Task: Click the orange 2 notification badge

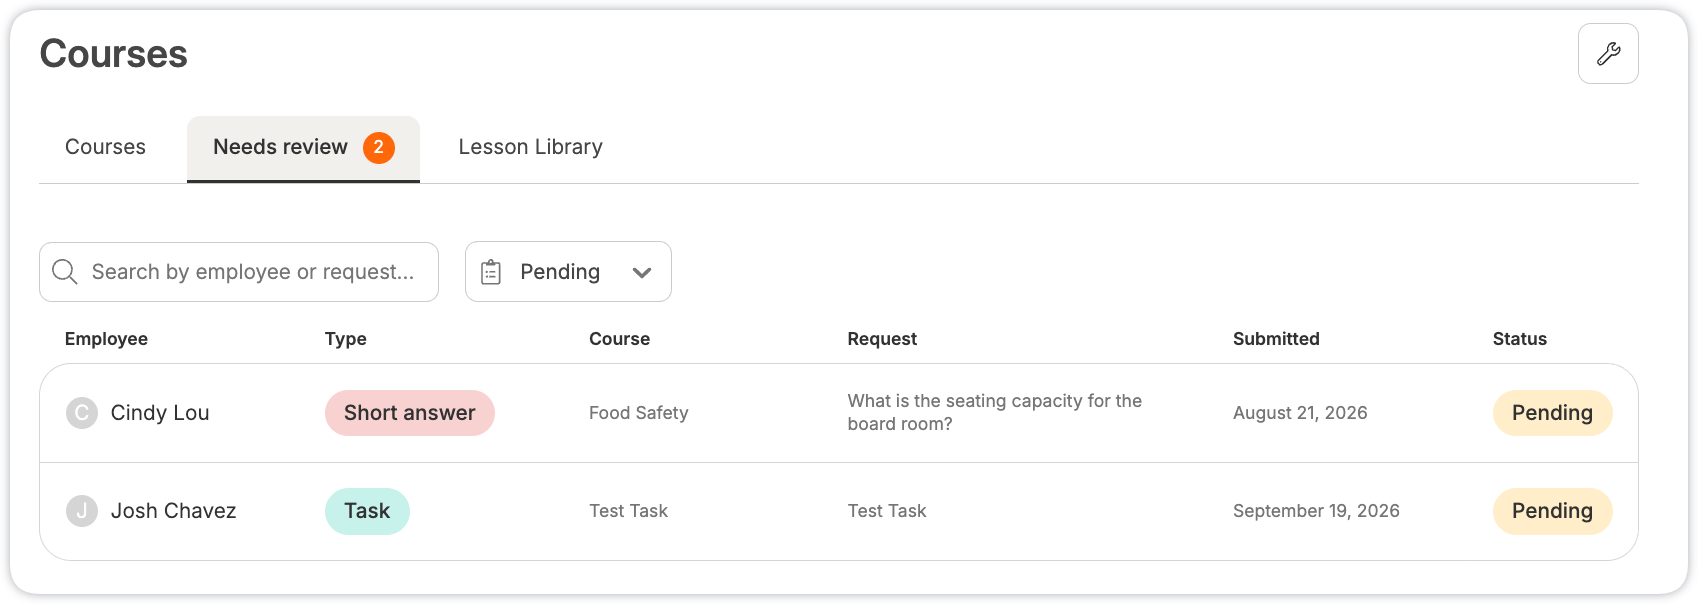Action: click(x=379, y=147)
